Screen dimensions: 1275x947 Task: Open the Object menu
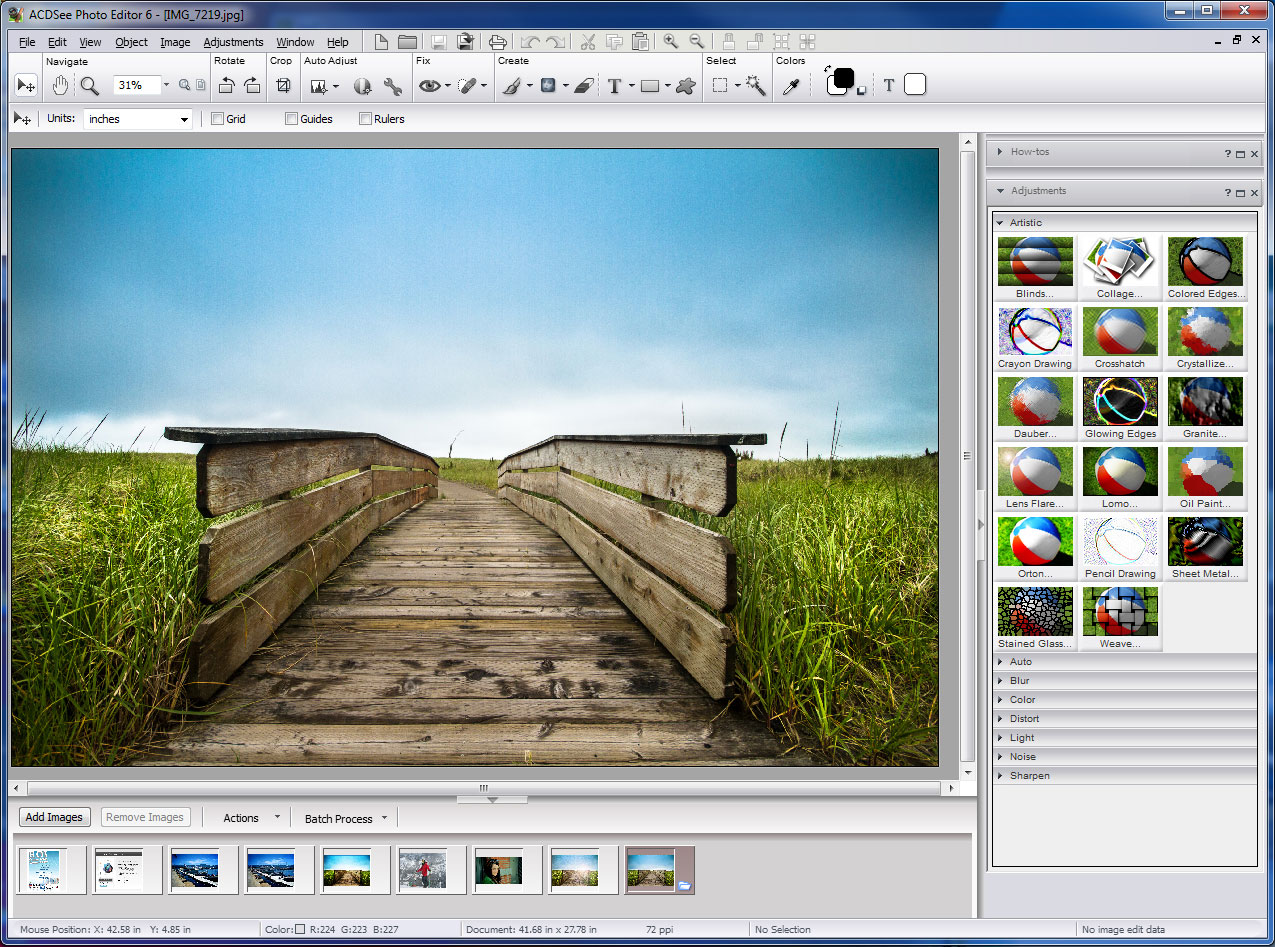click(131, 42)
